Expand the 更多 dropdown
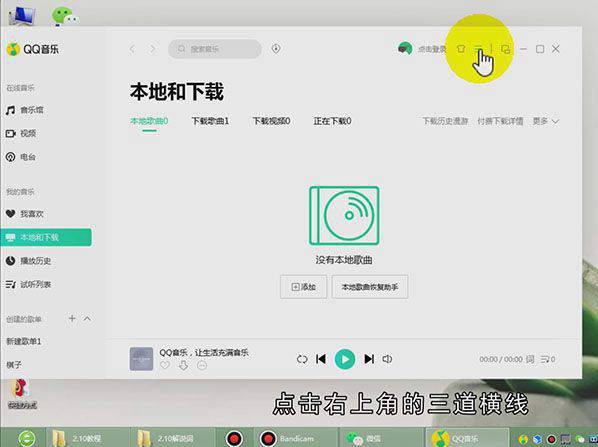Image resolution: width=598 pixels, height=447 pixels. click(546, 121)
